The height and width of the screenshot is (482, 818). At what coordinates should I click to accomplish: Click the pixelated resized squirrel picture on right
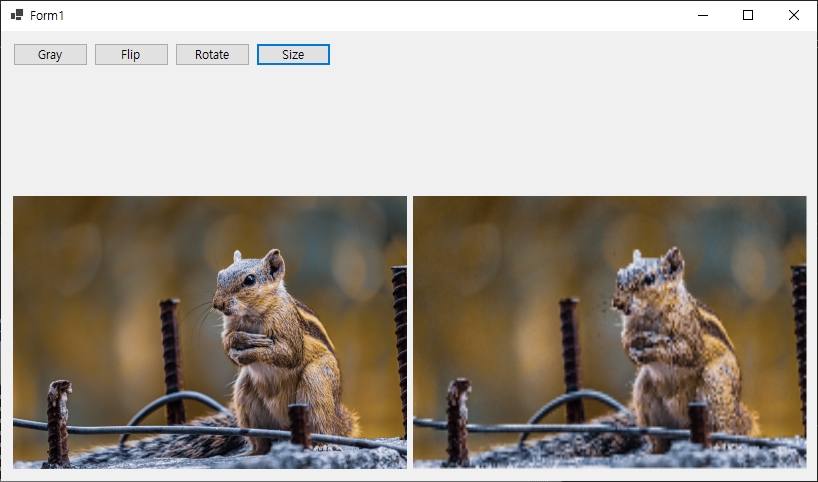tap(610, 332)
